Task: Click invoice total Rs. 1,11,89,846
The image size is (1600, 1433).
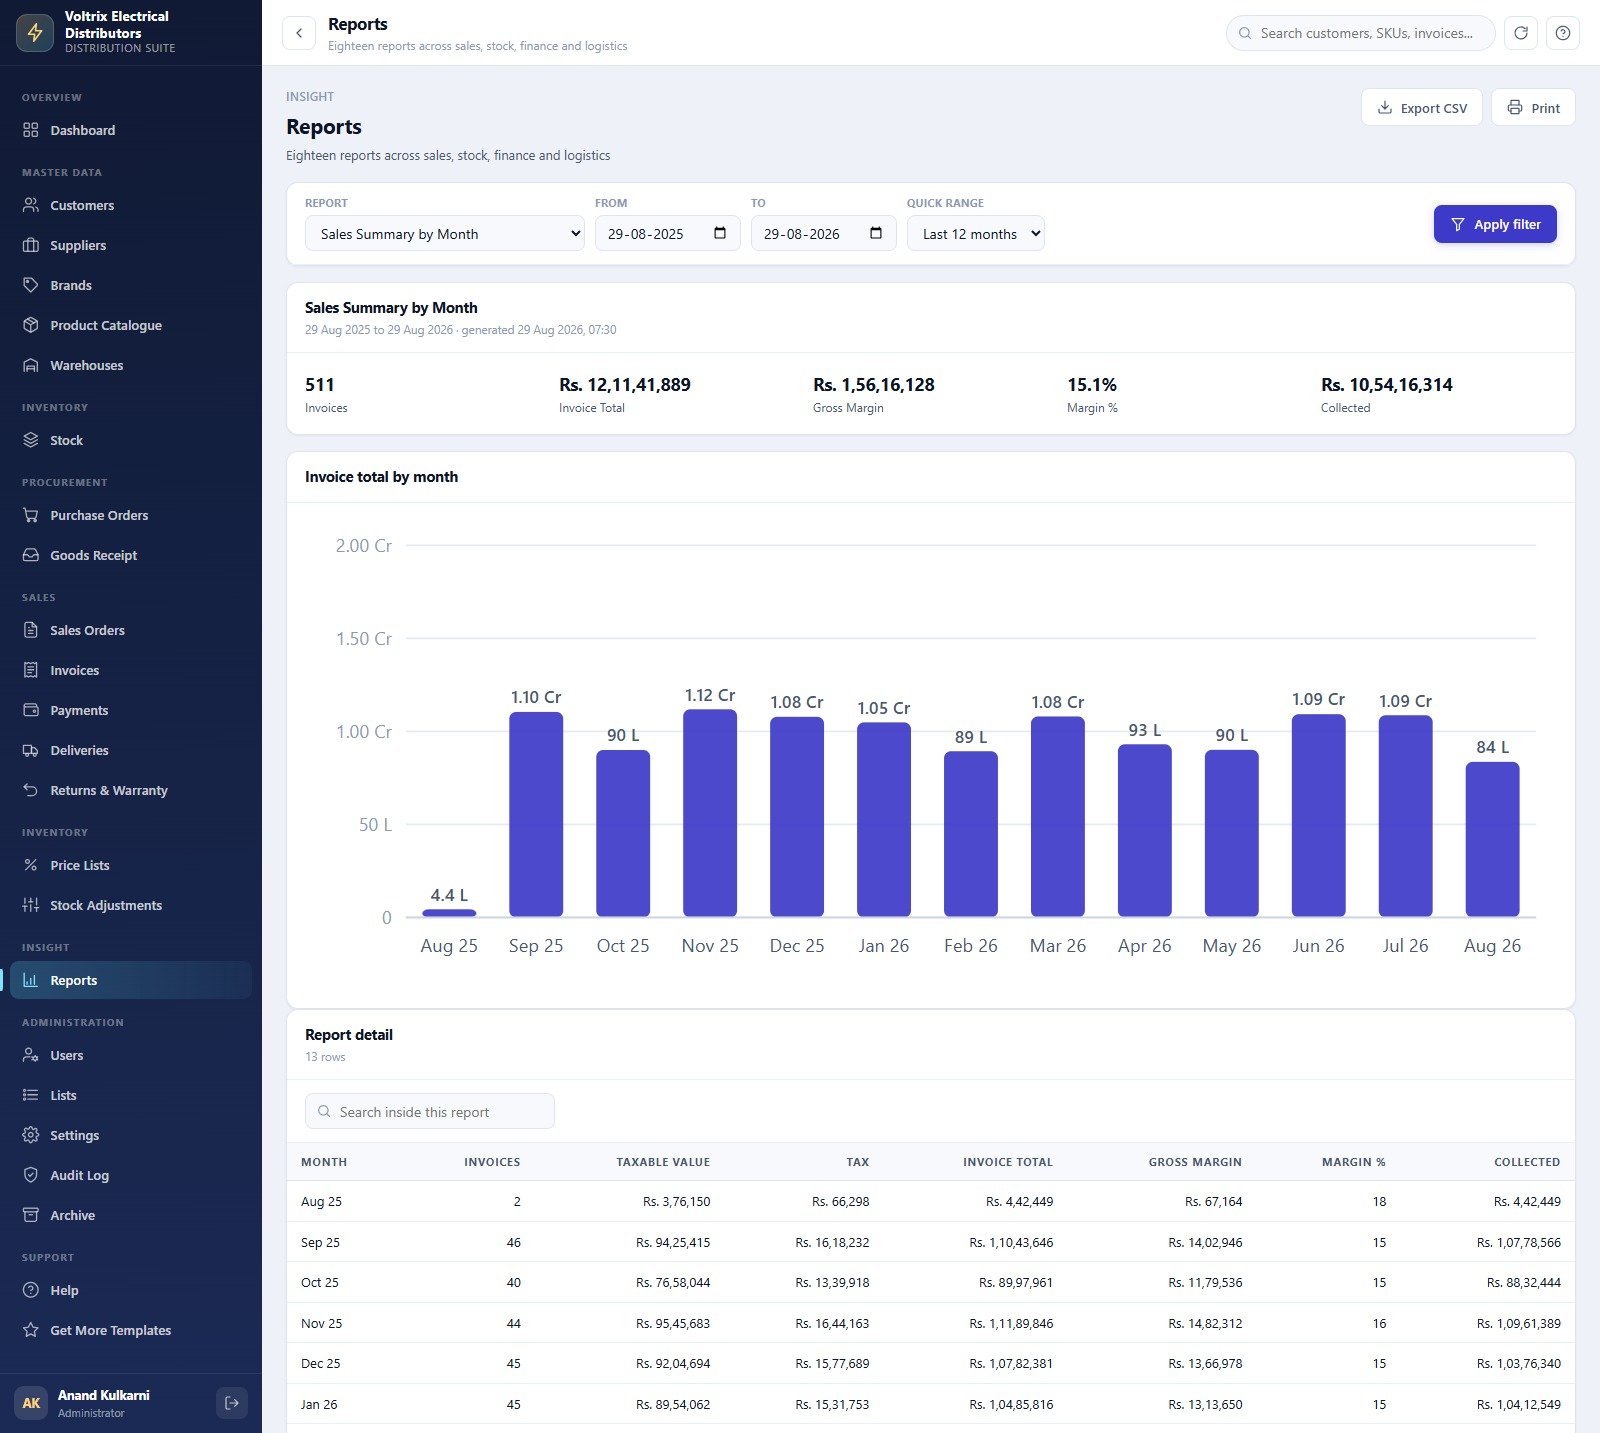Action: [x=1011, y=1323]
